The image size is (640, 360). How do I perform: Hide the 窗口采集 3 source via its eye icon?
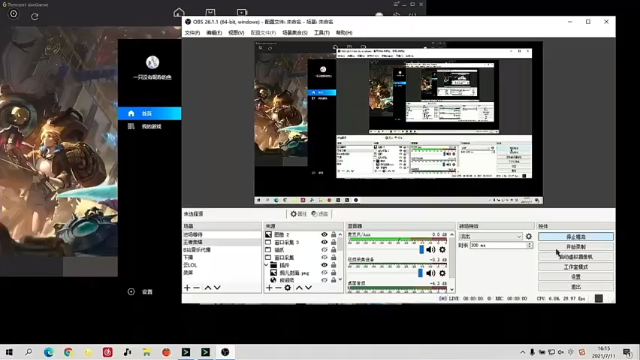(324, 242)
